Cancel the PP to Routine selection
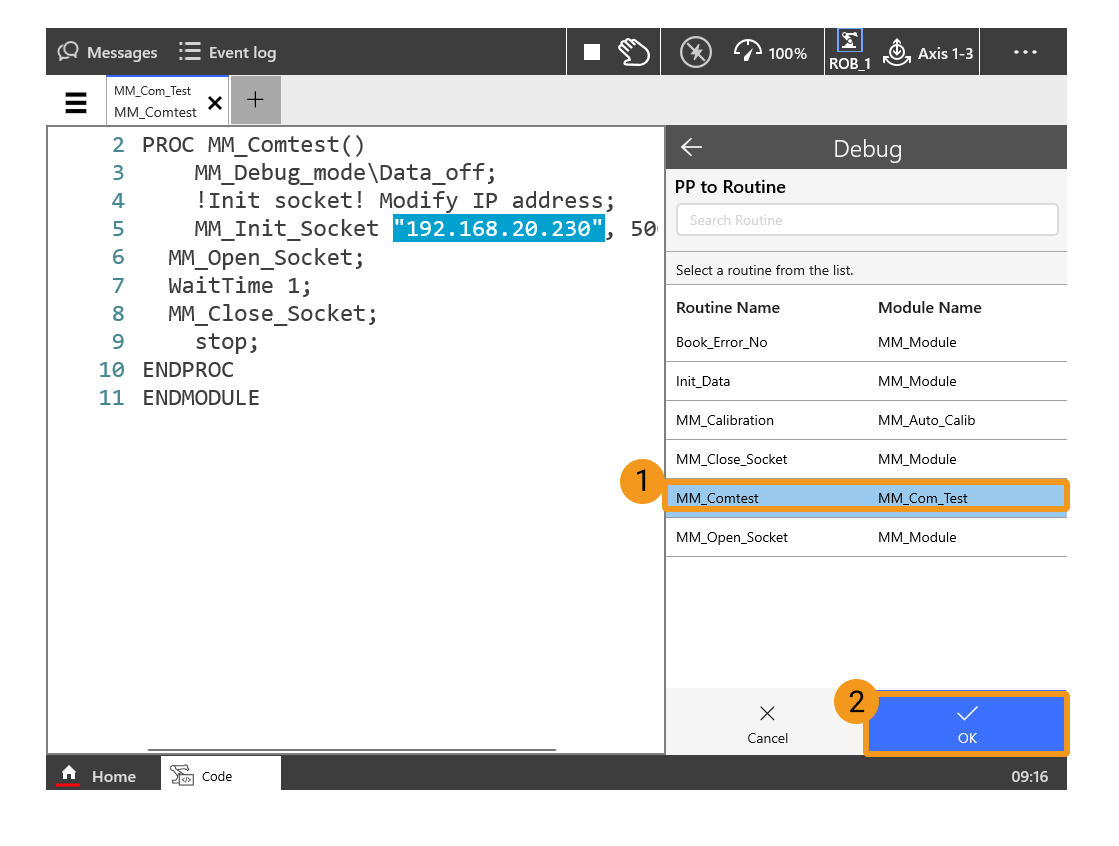 pos(767,724)
